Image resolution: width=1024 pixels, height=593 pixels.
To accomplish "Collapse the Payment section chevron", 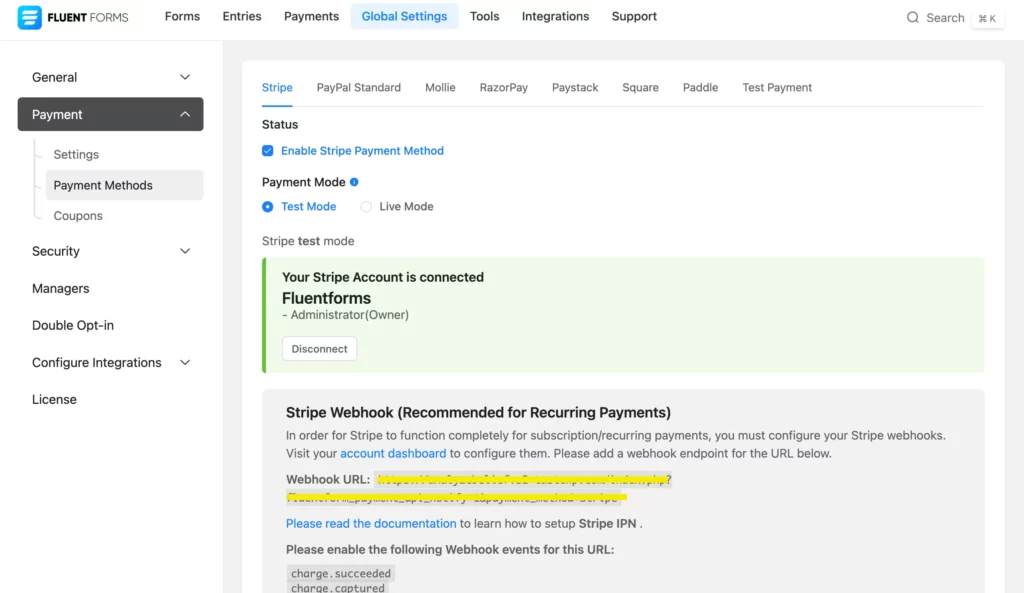I will (x=185, y=114).
